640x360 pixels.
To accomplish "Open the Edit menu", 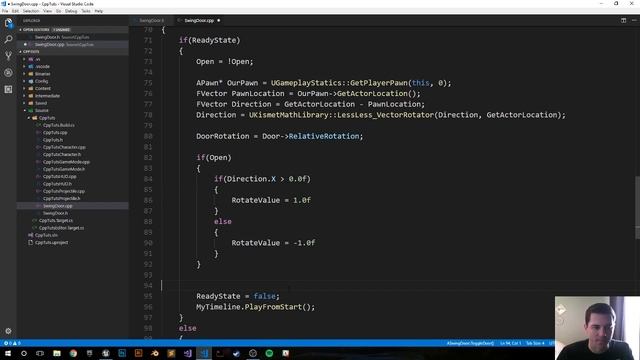I will coord(16,11).
